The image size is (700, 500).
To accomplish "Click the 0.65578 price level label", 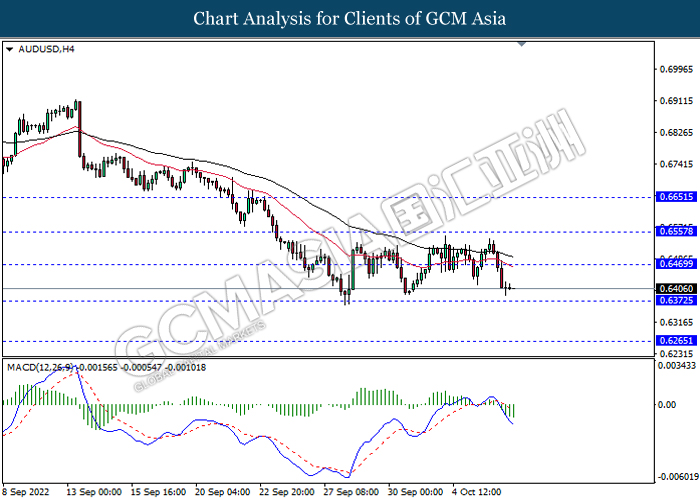I will click(x=676, y=231).
